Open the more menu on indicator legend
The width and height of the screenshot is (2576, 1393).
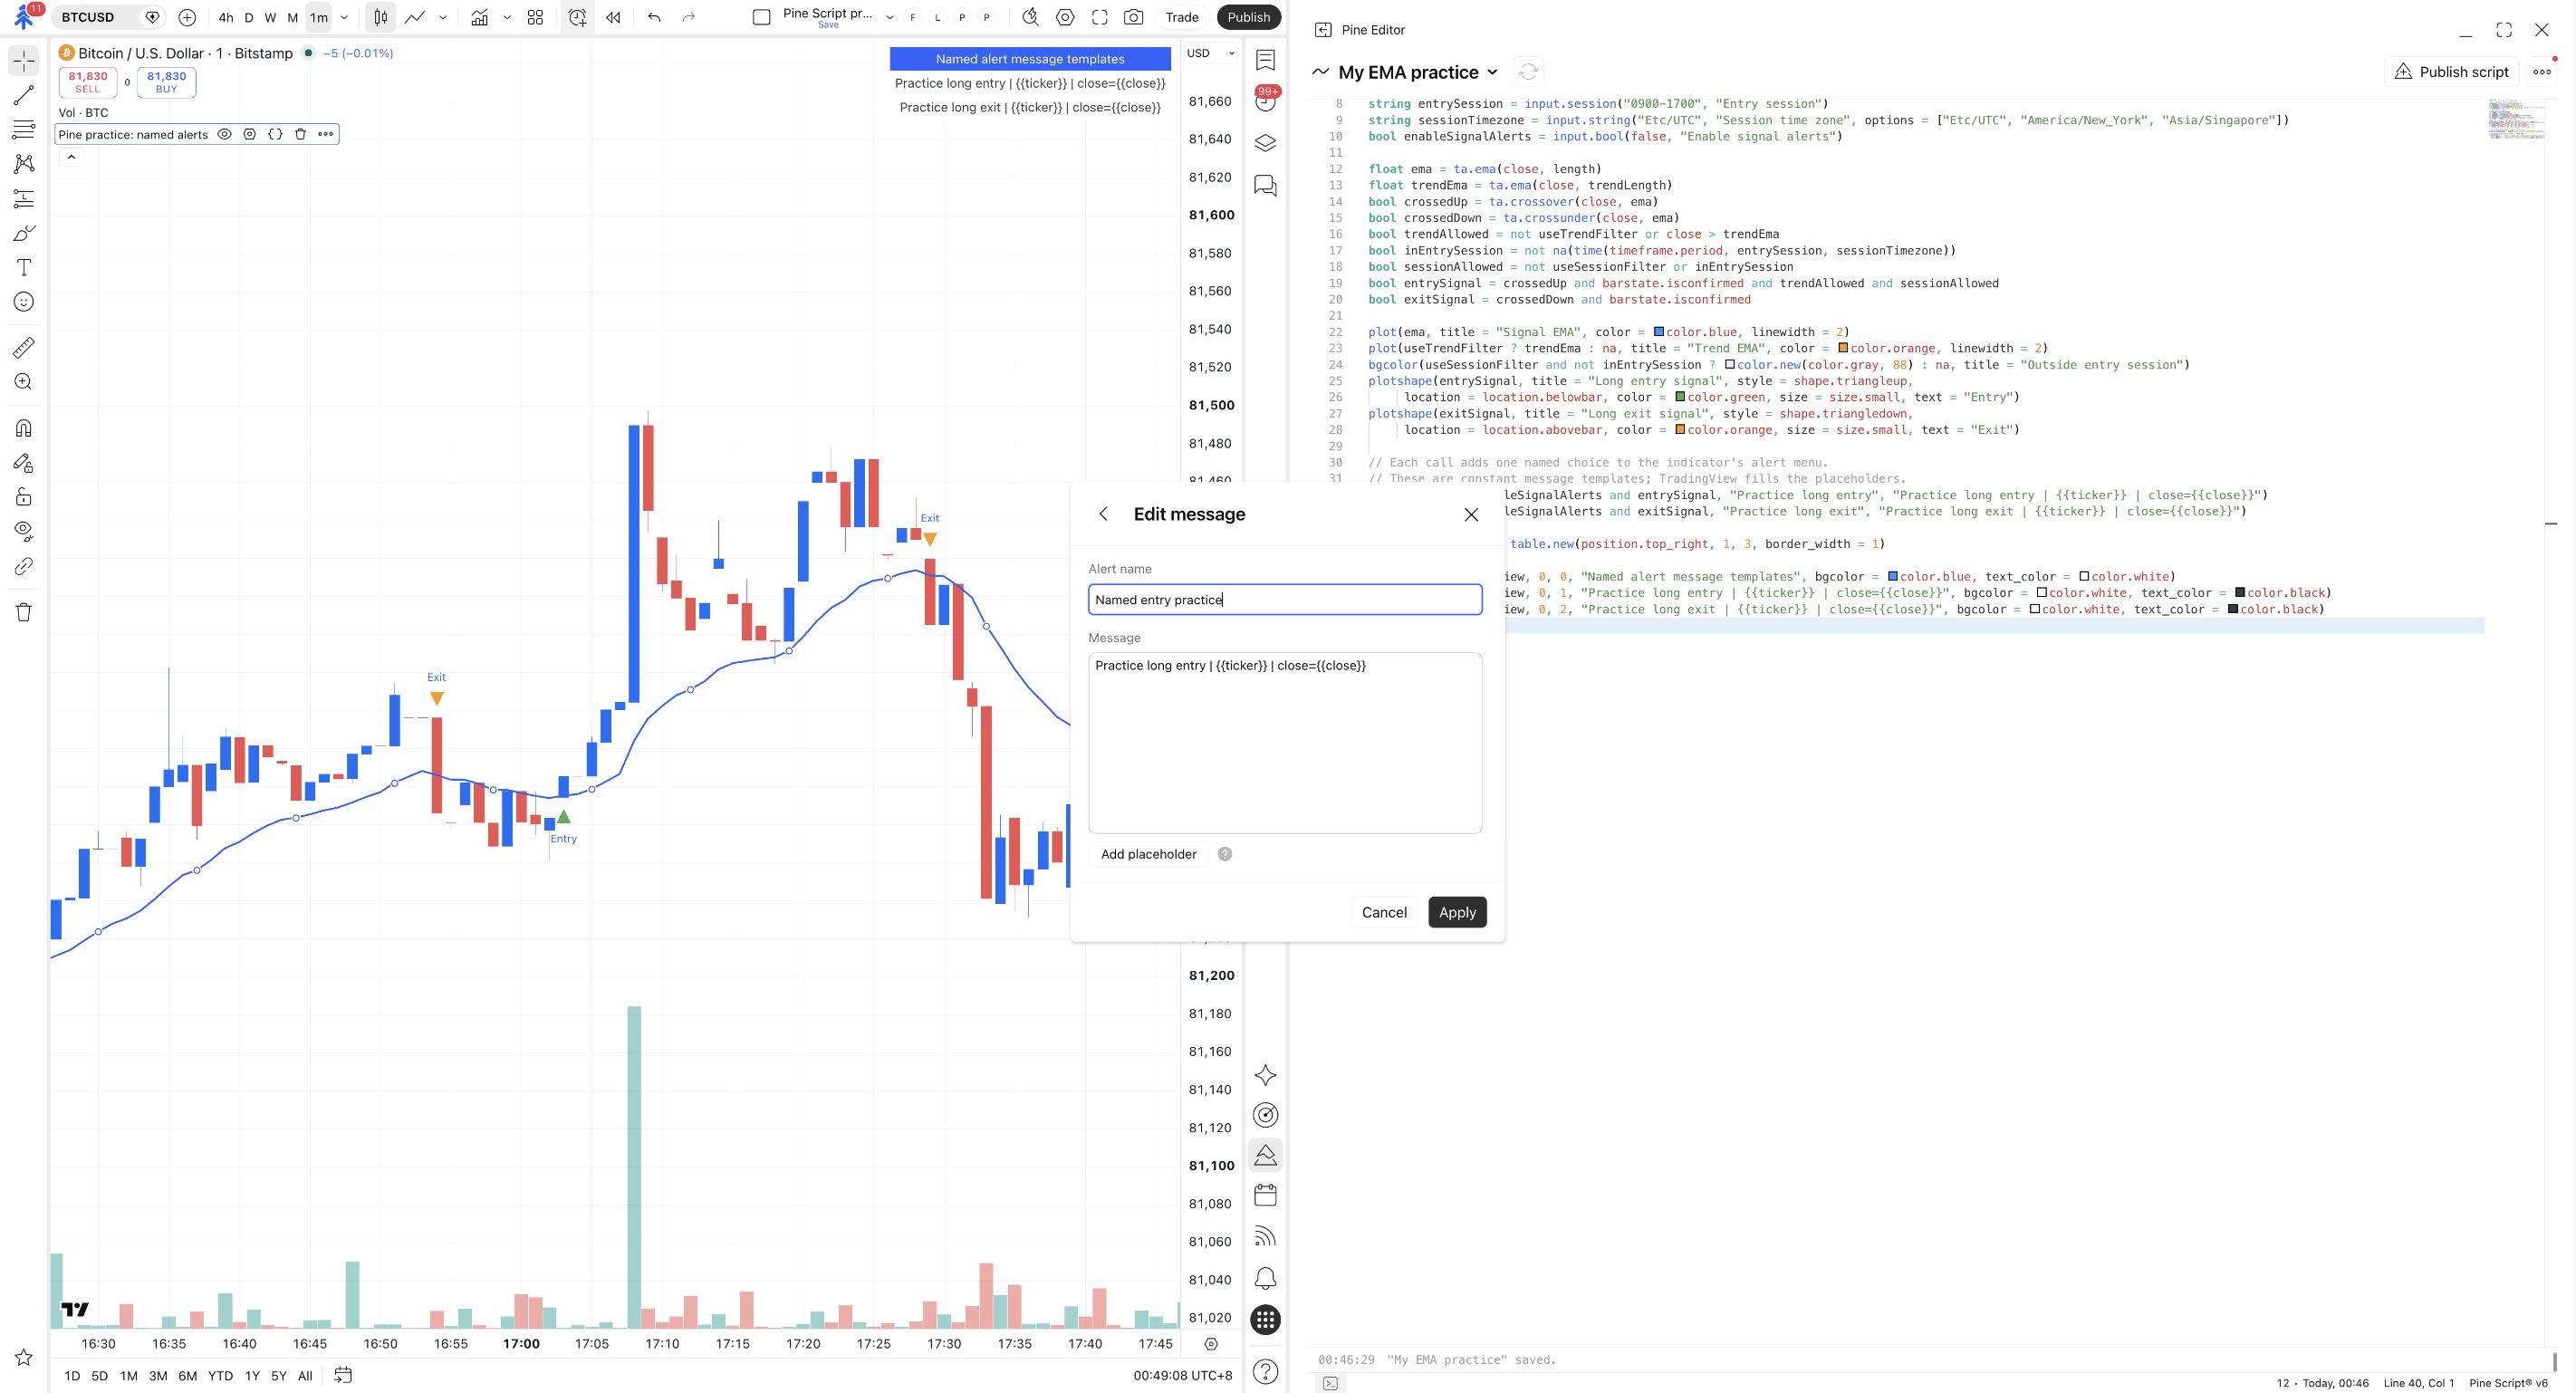coord(325,134)
